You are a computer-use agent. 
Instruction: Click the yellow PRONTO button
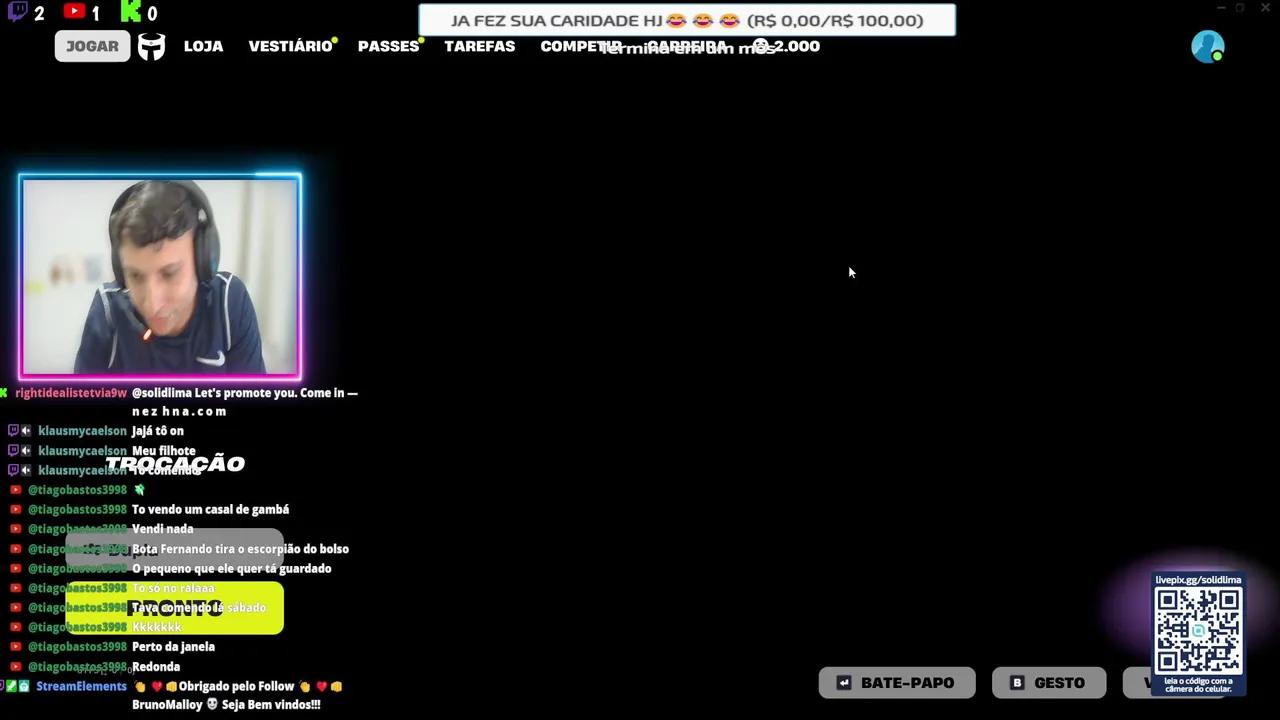tap(175, 608)
